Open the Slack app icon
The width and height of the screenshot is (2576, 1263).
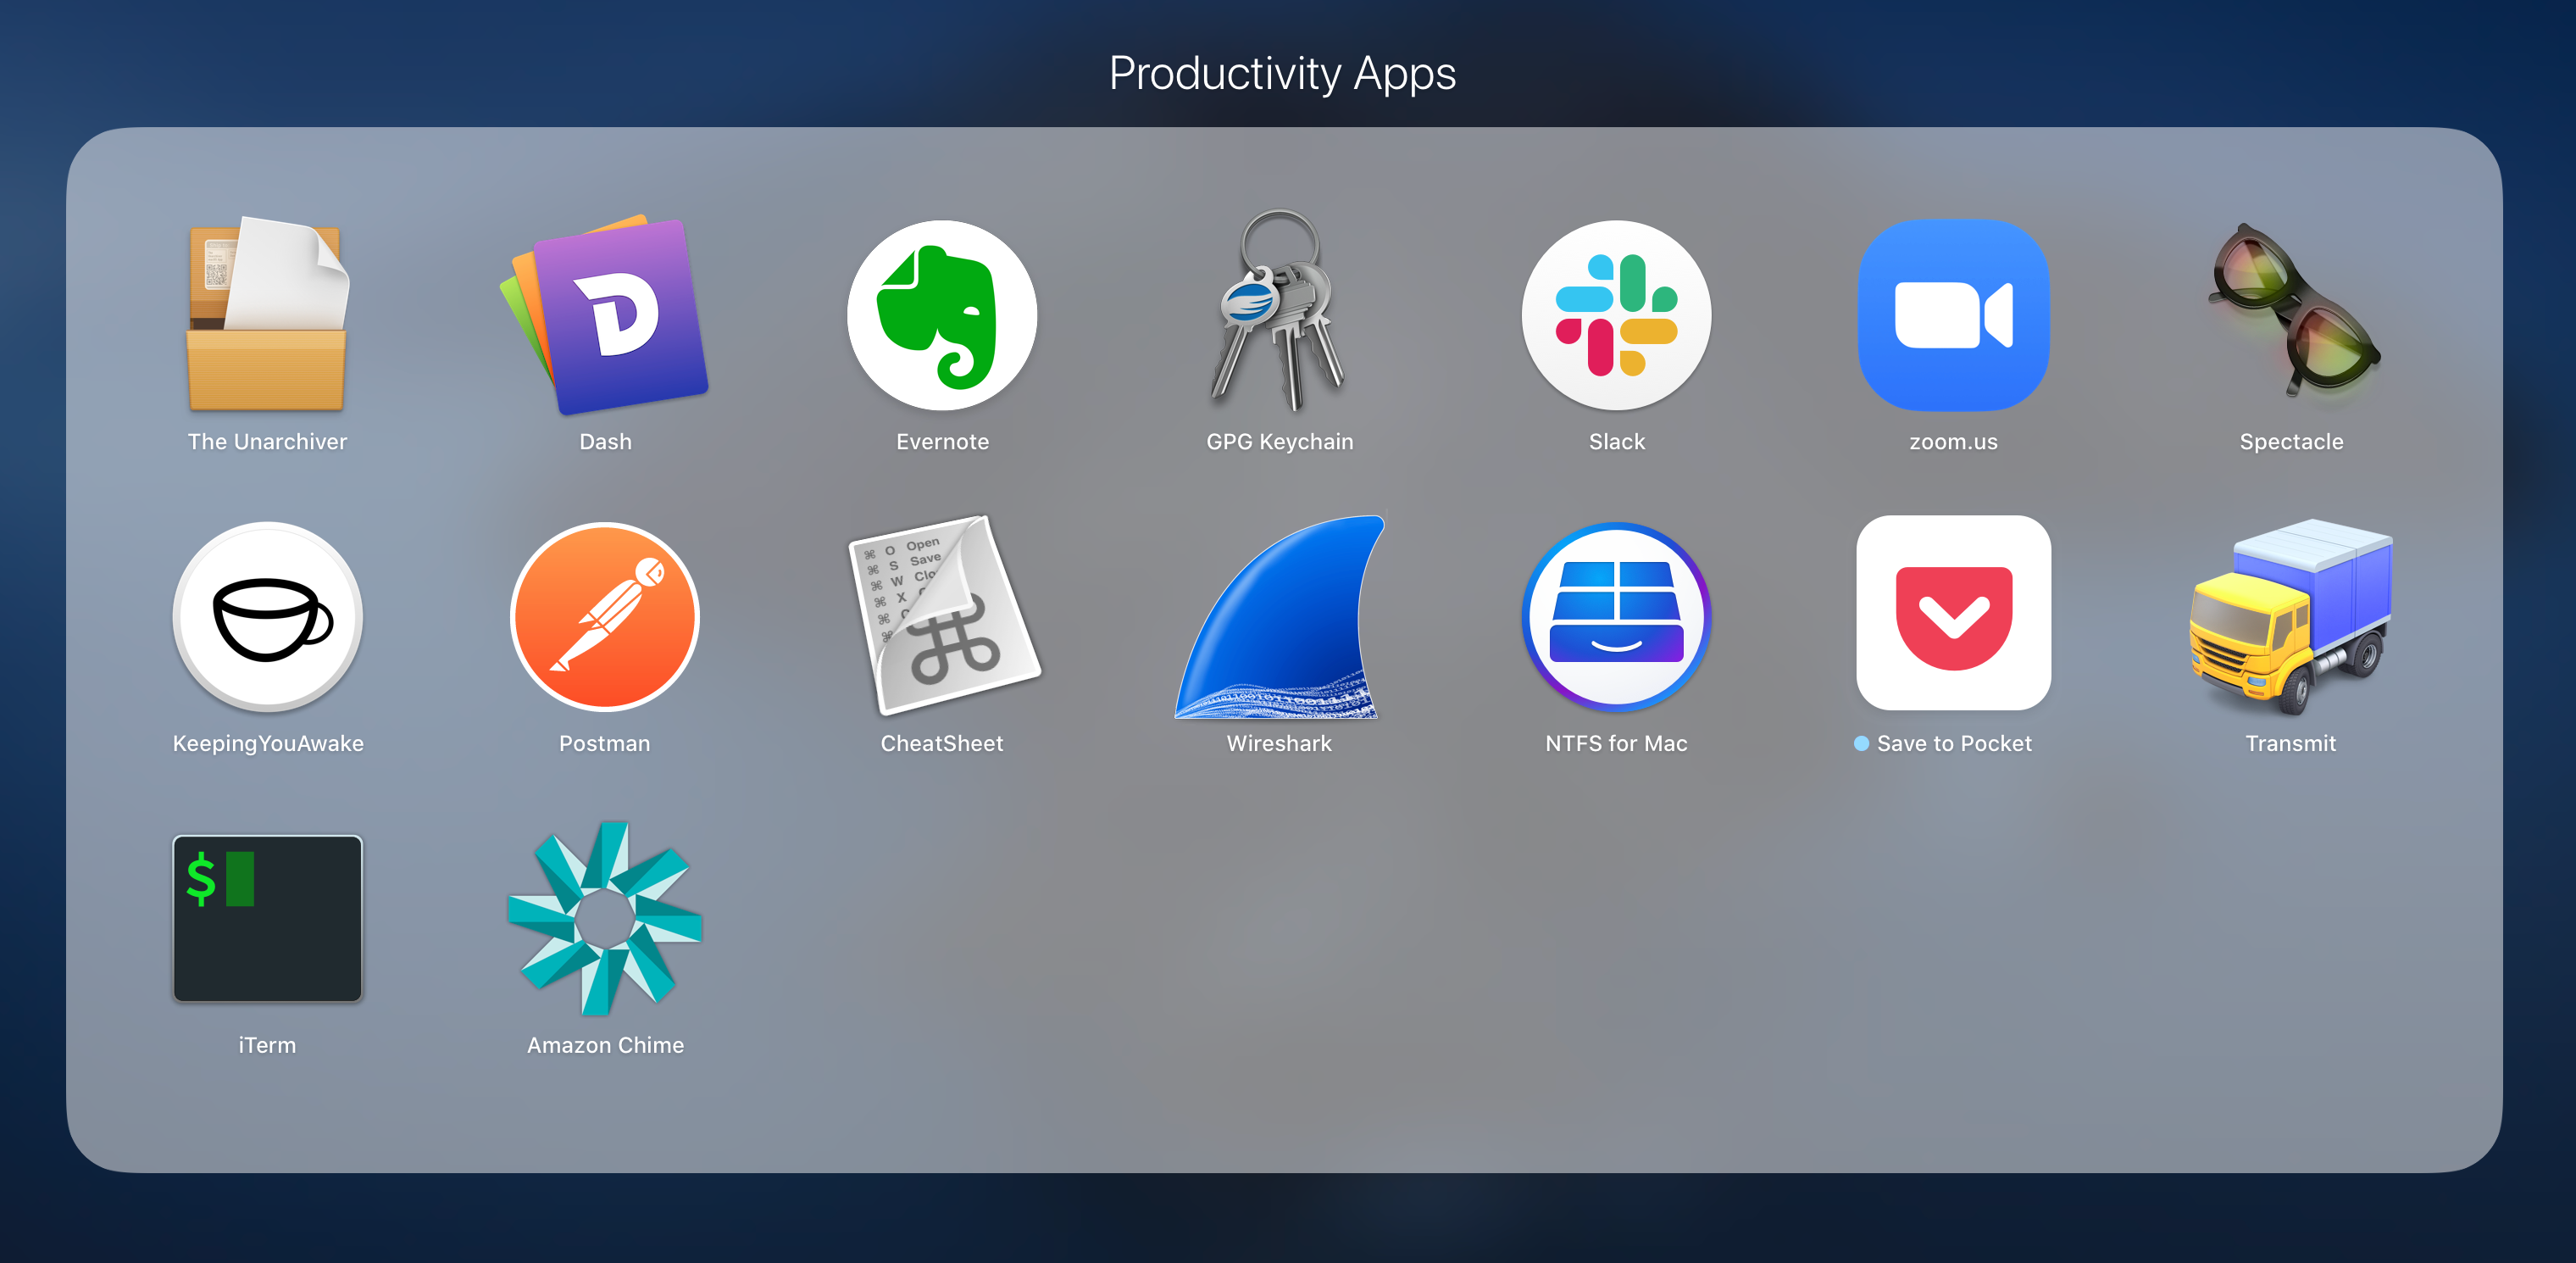(1616, 315)
